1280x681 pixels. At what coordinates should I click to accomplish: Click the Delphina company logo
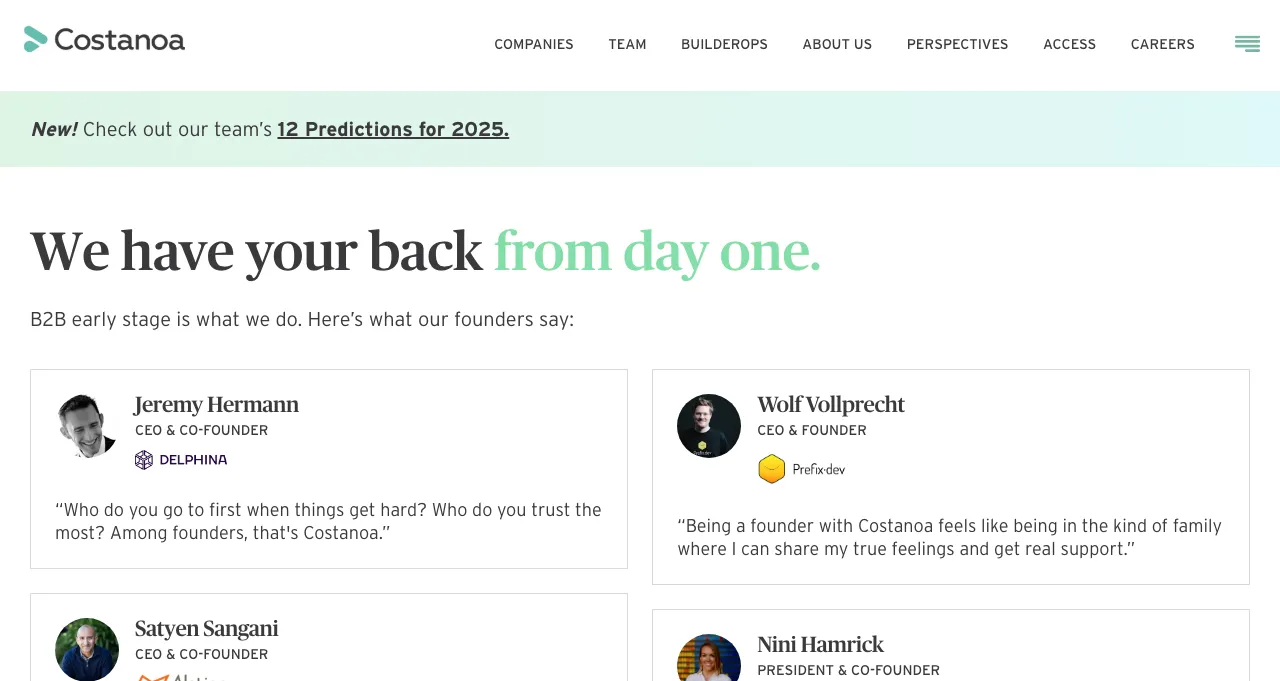click(x=181, y=460)
